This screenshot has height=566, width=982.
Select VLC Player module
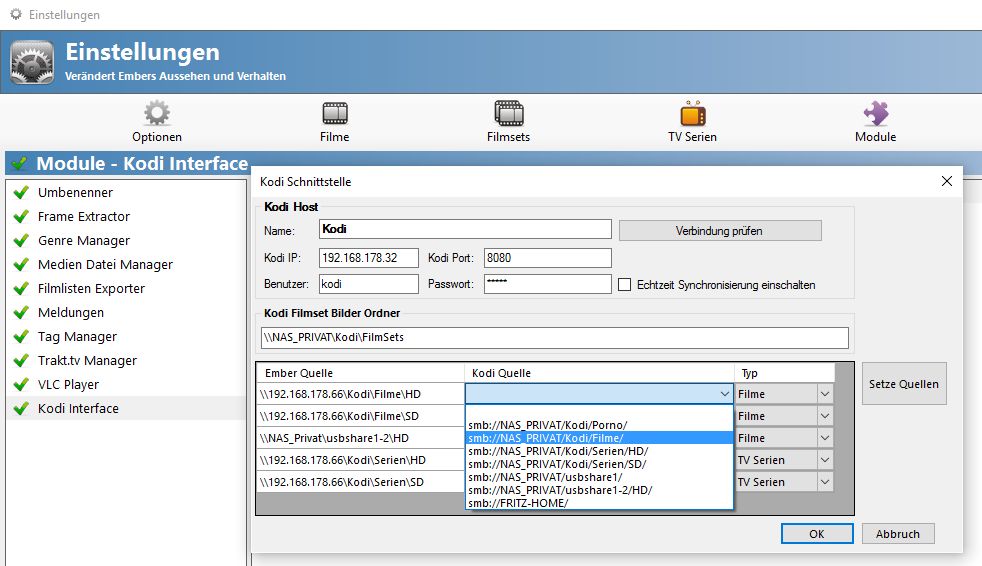(x=128, y=384)
